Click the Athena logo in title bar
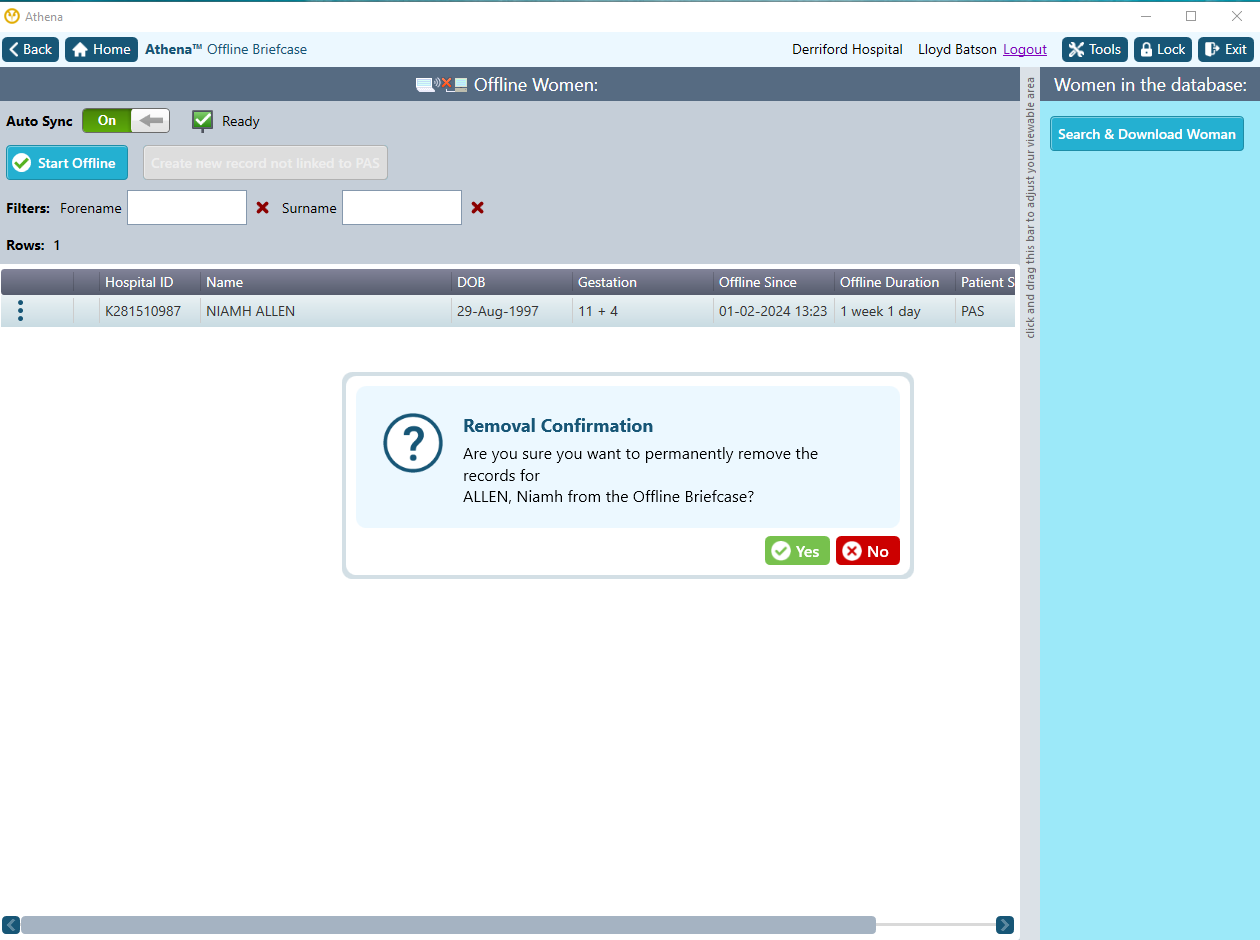Image resolution: width=1260 pixels, height=940 pixels. [x=12, y=16]
